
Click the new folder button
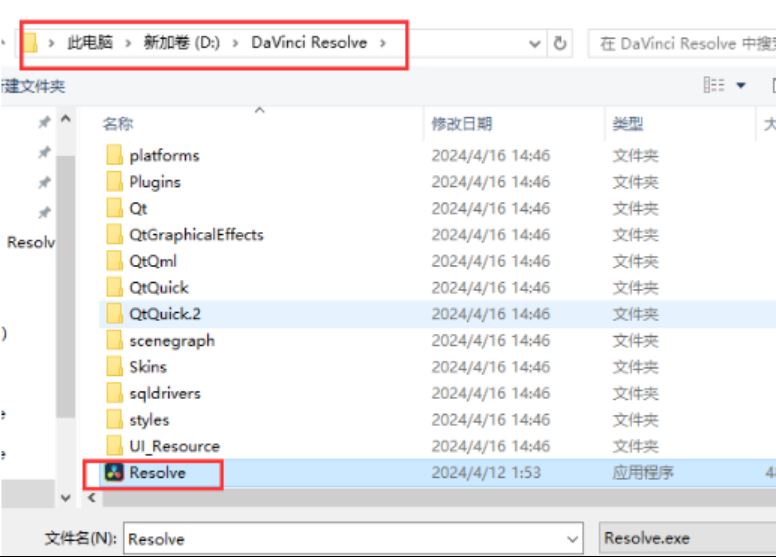click(33, 87)
